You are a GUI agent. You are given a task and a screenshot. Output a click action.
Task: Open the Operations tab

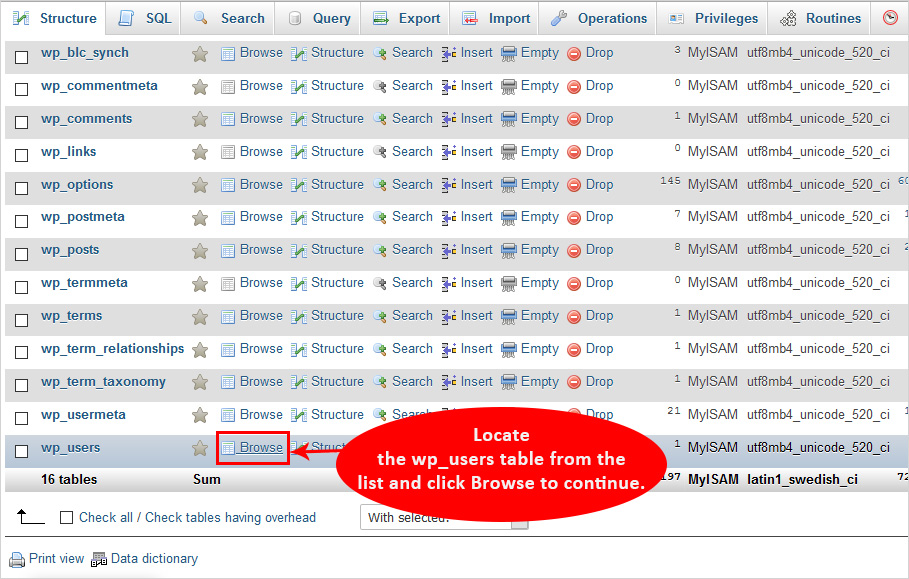tap(599, 18)
